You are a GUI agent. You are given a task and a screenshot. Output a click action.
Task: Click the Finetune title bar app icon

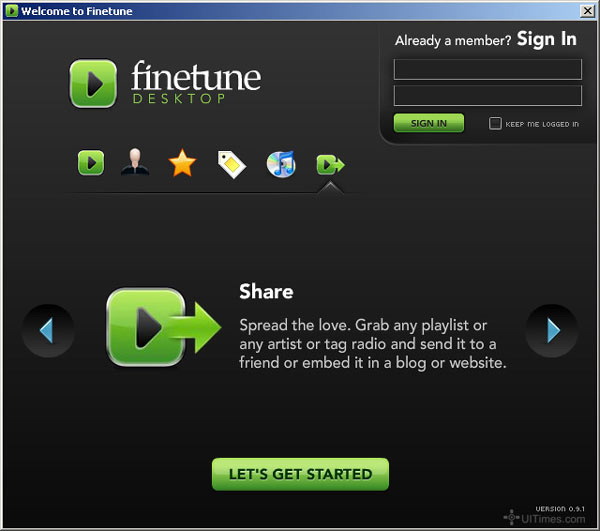click(11, 11)
